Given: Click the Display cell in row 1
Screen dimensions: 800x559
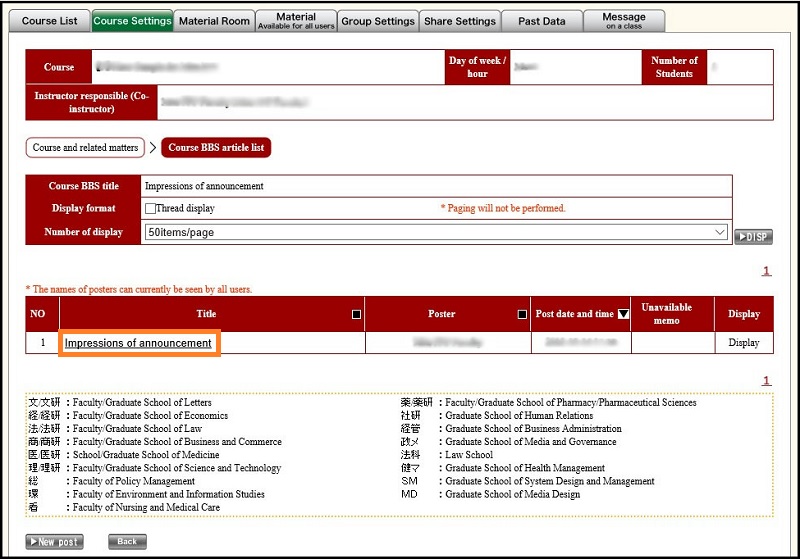Looking at the screenshot, I should tap(743, 343).
